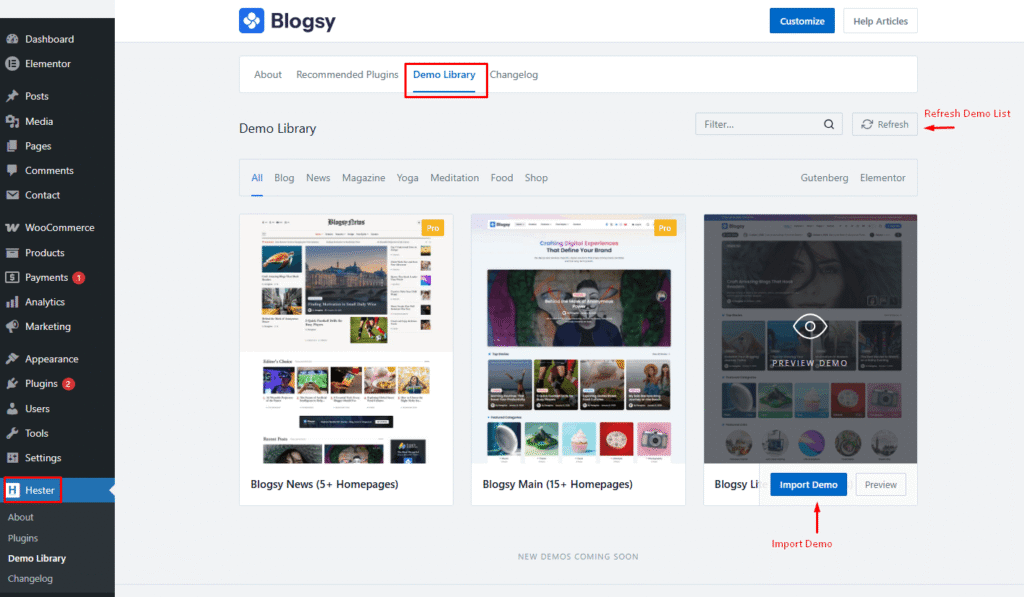Click the Posts pushpin icon
Screen dimensions: 1024x597
tap(12, 96)
